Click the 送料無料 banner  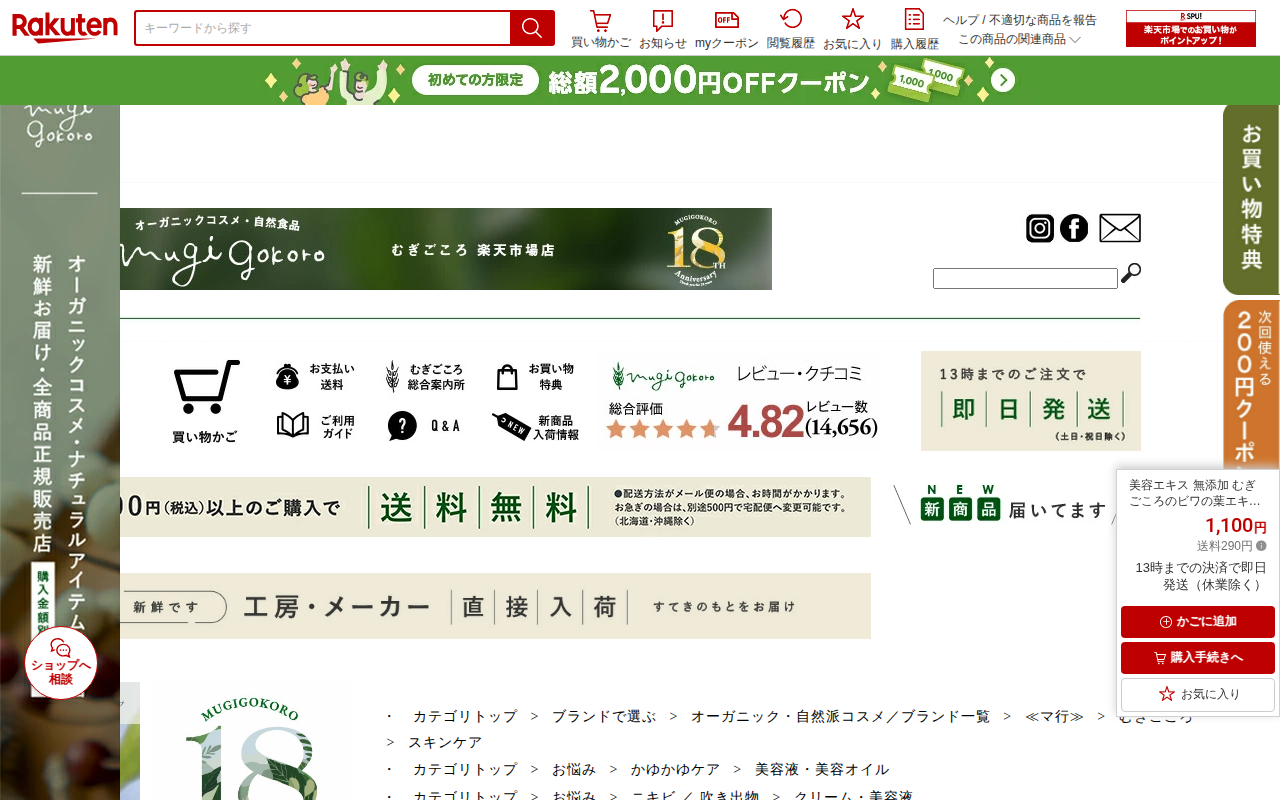click(495, 507)
